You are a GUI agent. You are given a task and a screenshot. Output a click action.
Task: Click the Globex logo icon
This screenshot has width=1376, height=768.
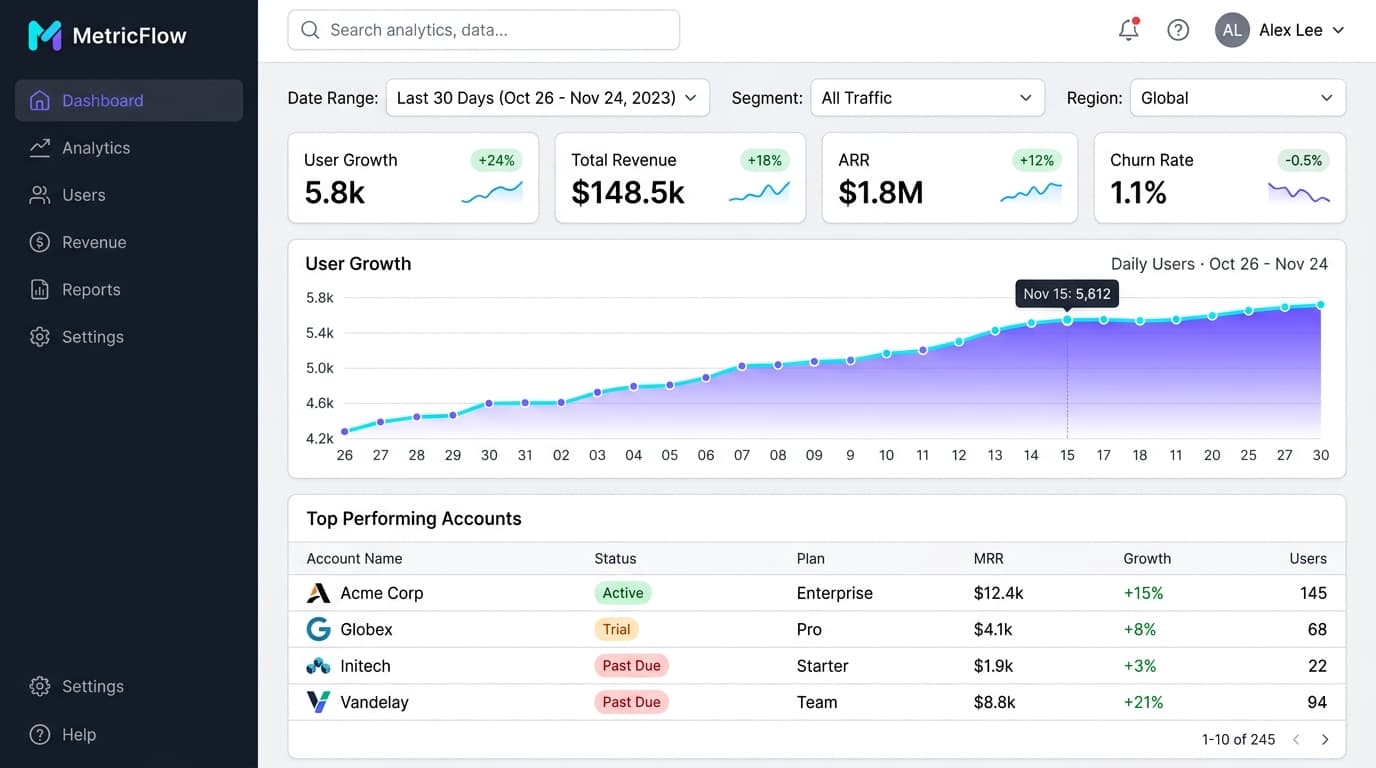(318, 629)
